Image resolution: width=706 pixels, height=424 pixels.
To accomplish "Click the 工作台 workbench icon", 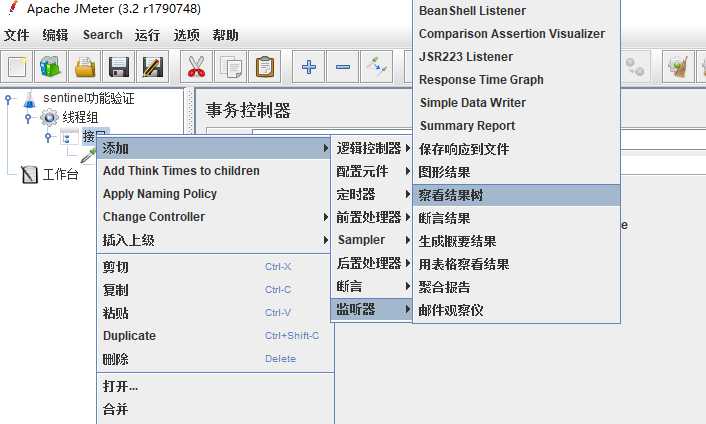I will pos(29,174).
